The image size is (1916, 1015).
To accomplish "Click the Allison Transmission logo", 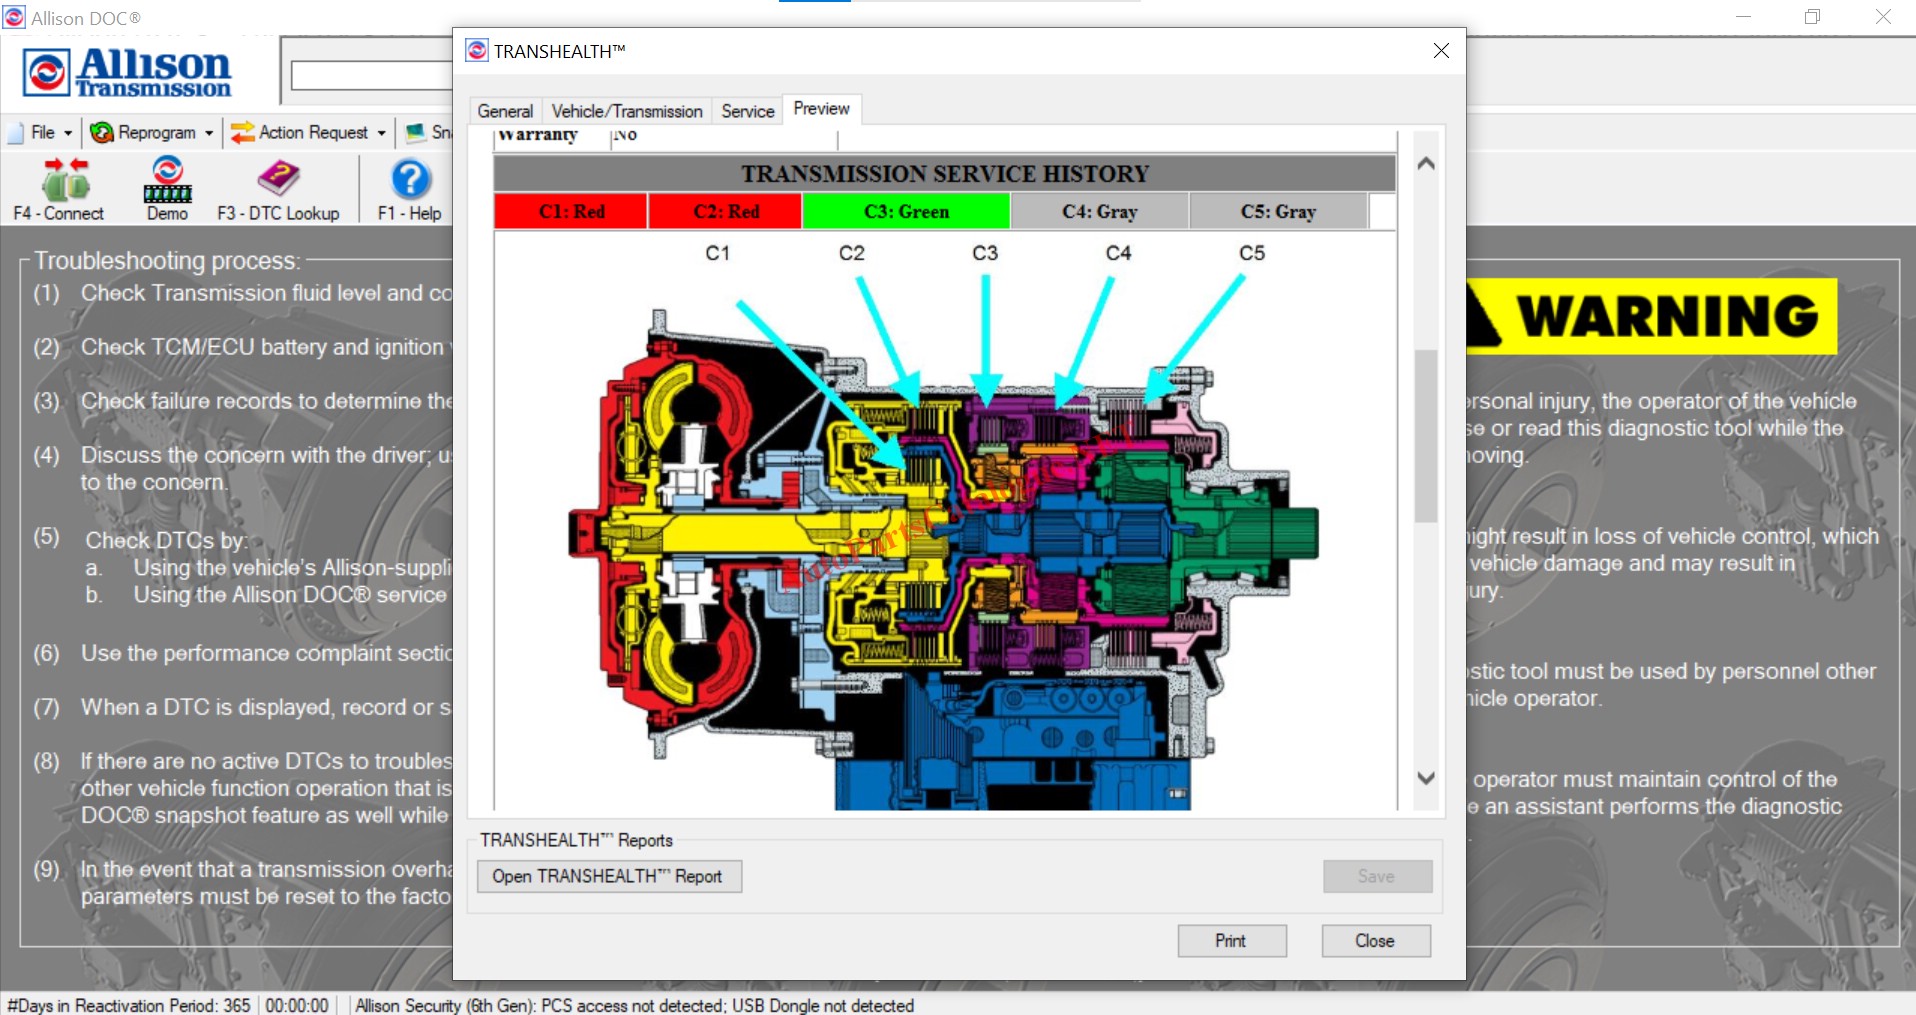I will tap(127, 73).
